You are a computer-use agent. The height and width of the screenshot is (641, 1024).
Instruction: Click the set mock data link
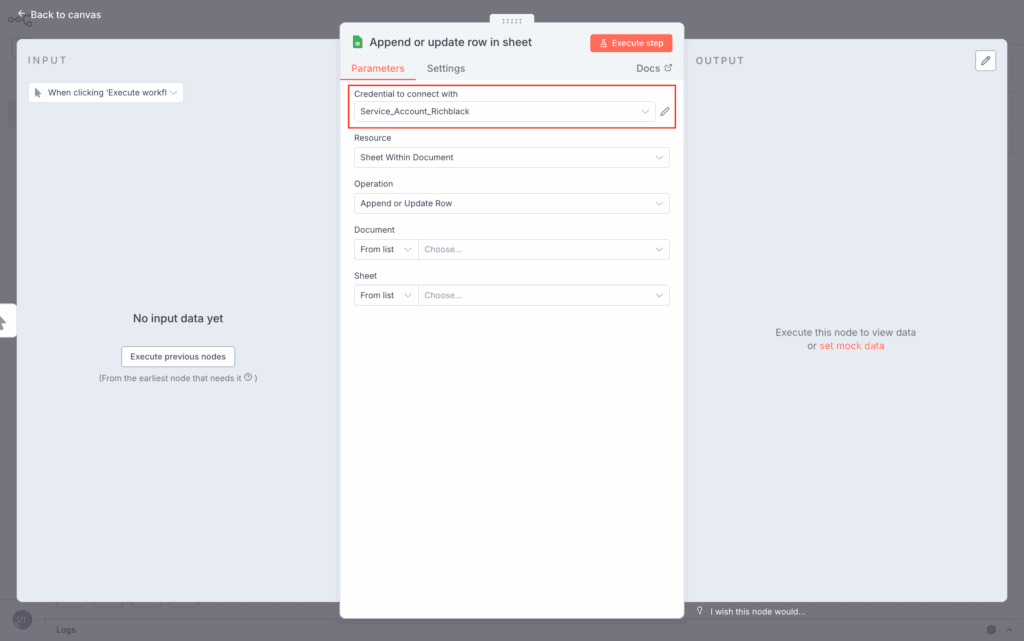click(851, 346)
